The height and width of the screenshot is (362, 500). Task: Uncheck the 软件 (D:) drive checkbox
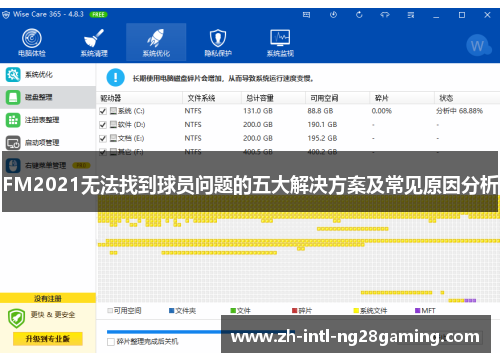click(x=103, y=125)
